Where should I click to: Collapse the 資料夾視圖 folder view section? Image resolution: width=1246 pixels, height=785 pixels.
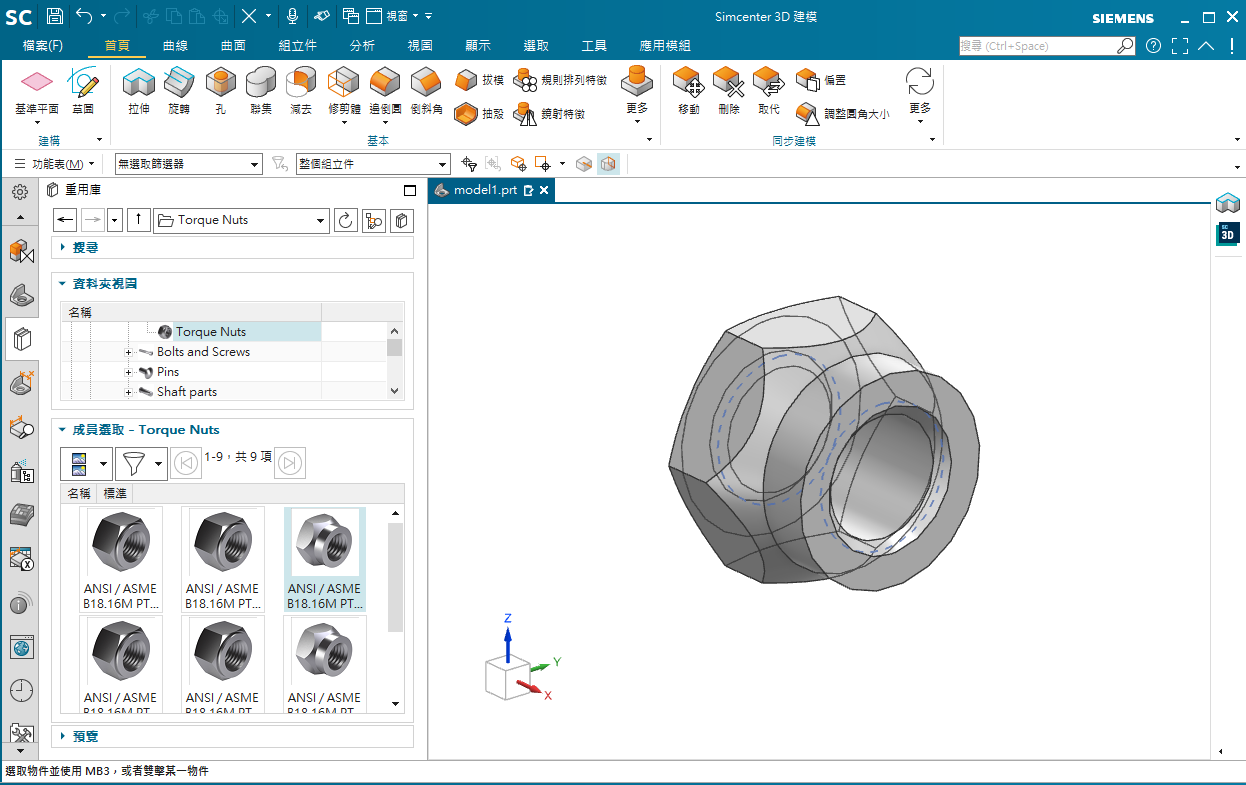[x=62, y=284]
